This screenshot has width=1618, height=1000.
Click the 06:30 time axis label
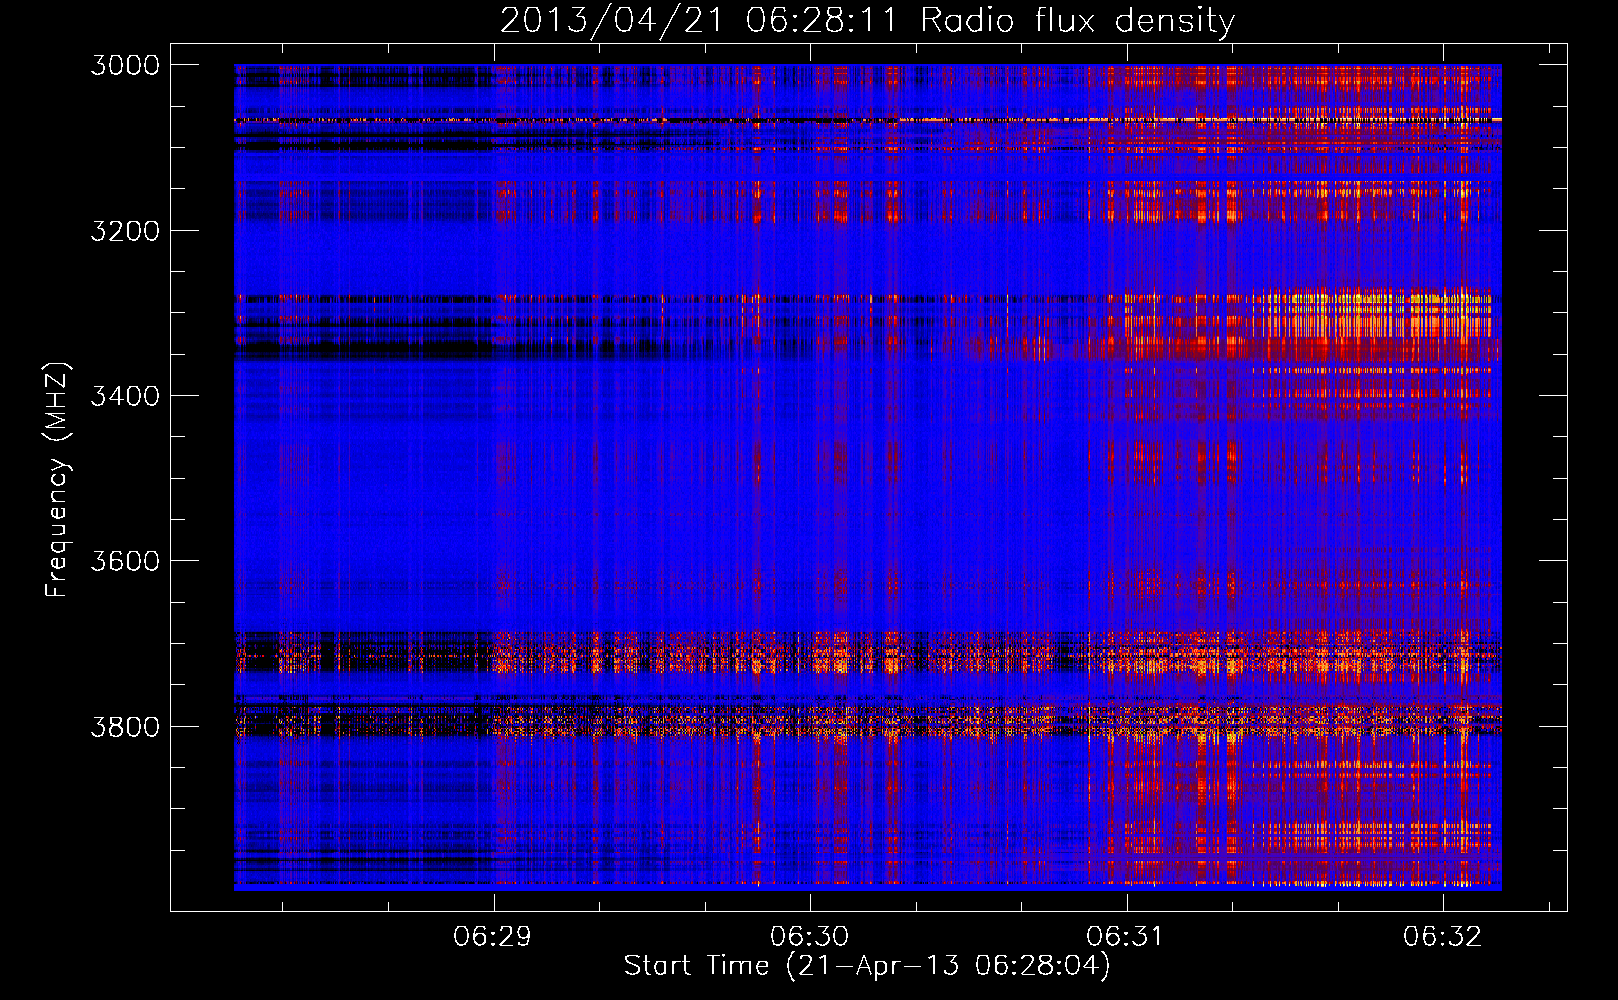(x=809, y=937)
